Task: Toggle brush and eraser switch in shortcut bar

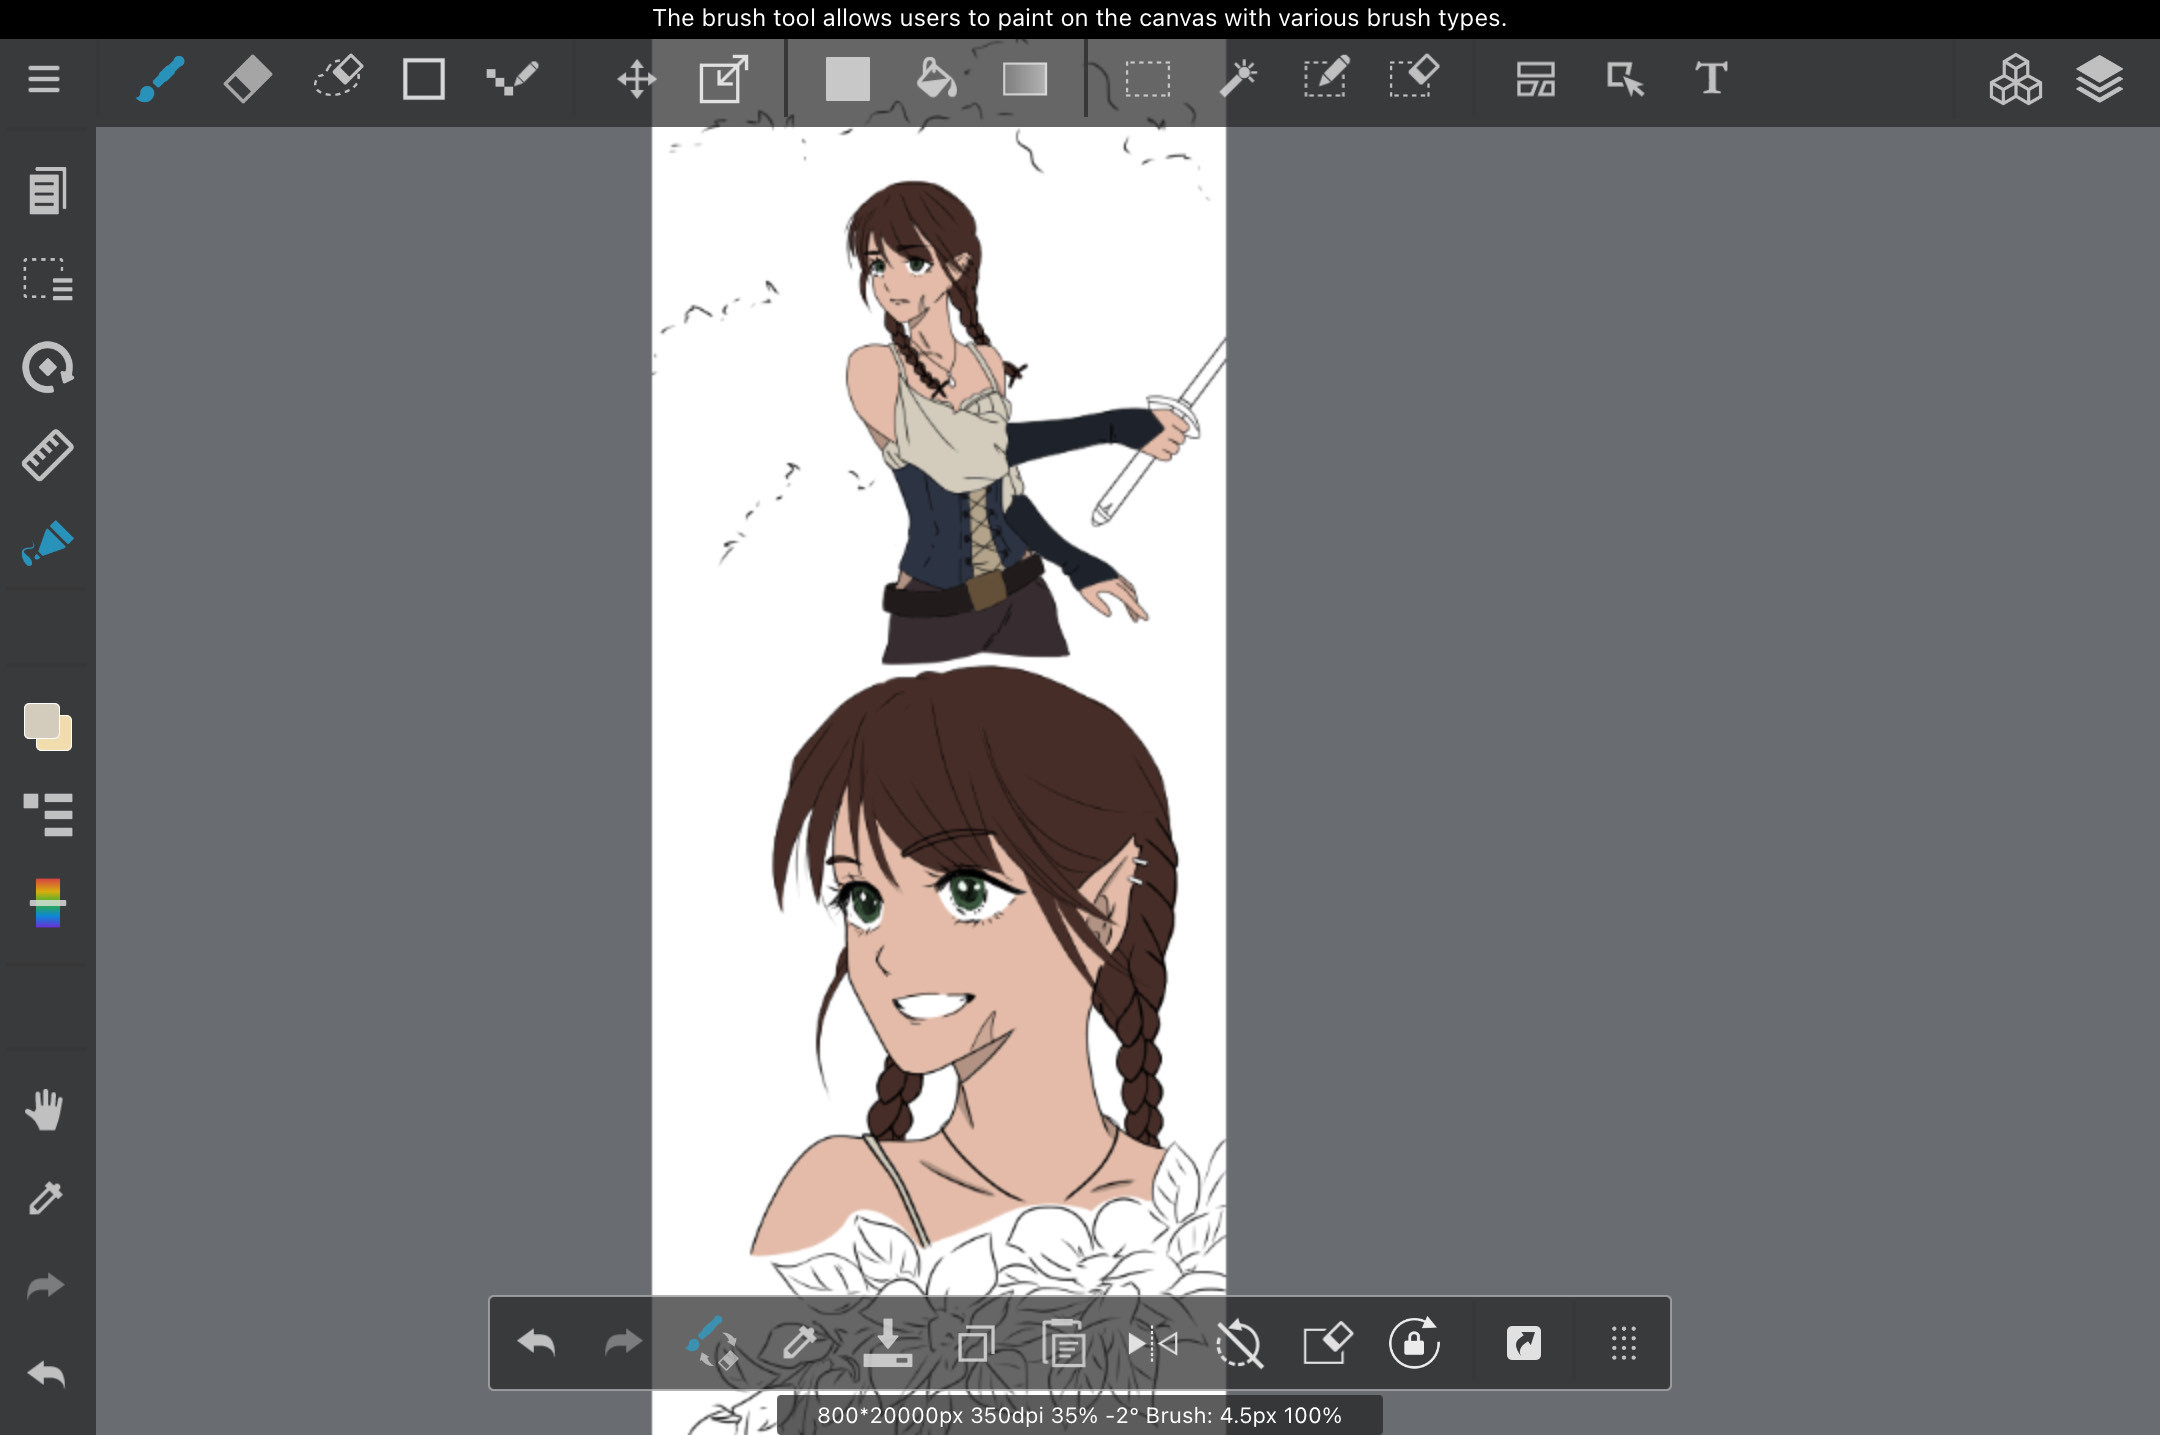Action: click(x=711, y=1343)
